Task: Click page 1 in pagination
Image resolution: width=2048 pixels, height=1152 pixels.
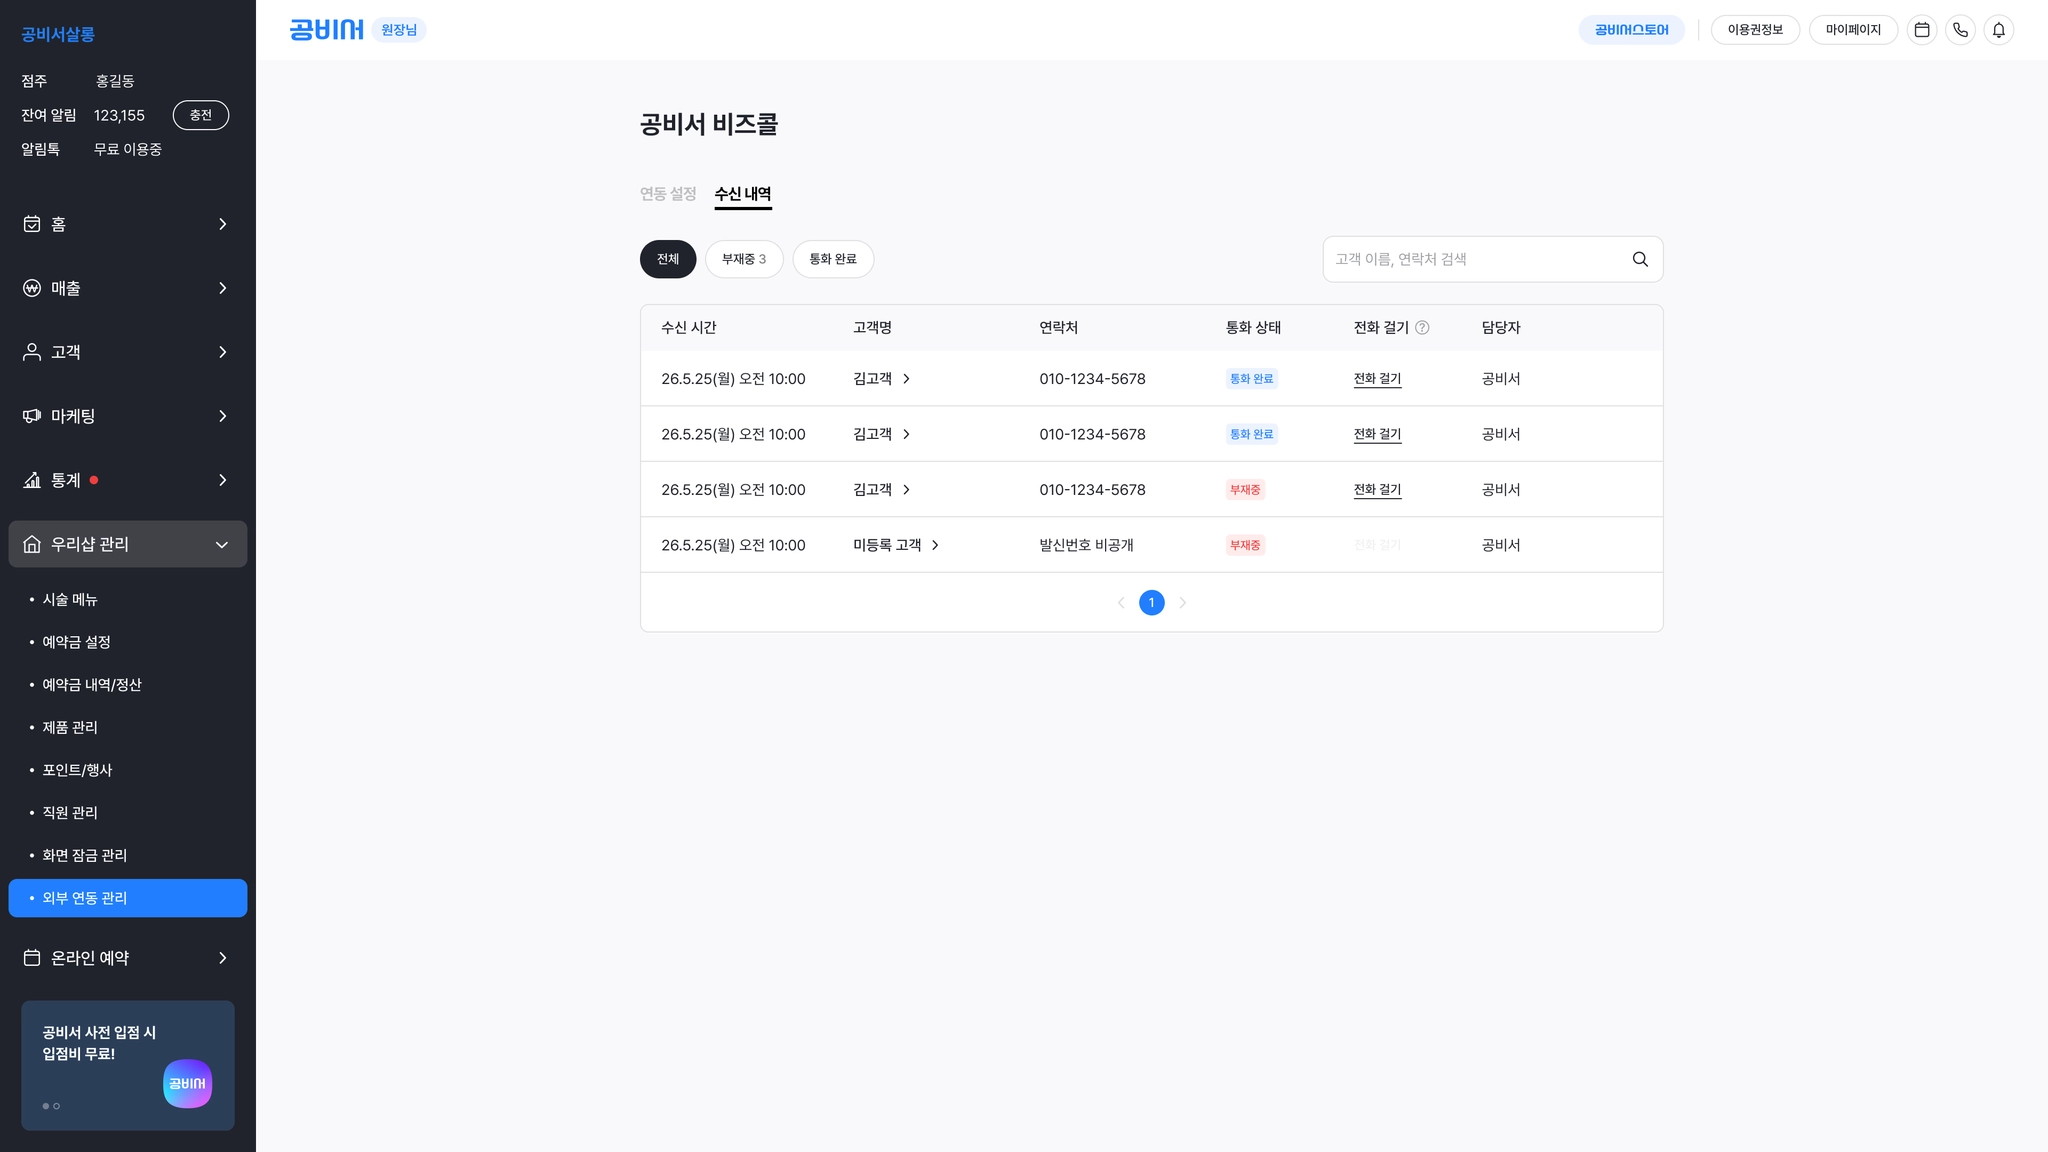Action: click(1152, 603)
